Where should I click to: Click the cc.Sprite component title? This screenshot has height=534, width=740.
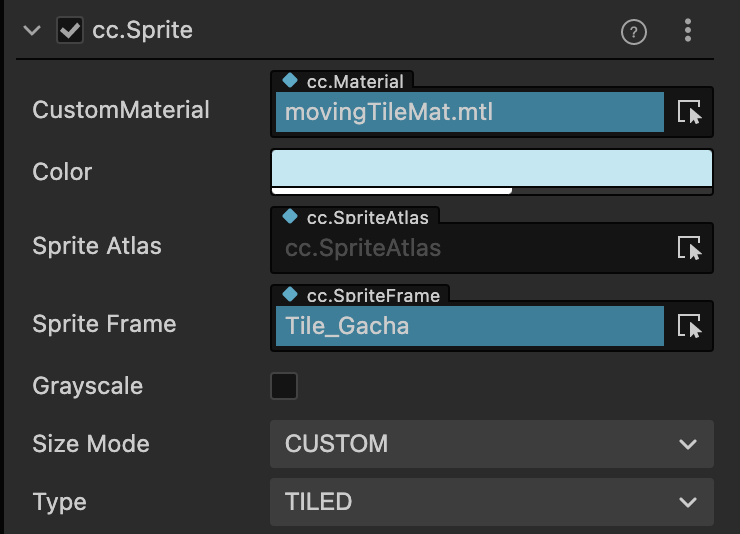pyautogui.click(x=143, y=31)
